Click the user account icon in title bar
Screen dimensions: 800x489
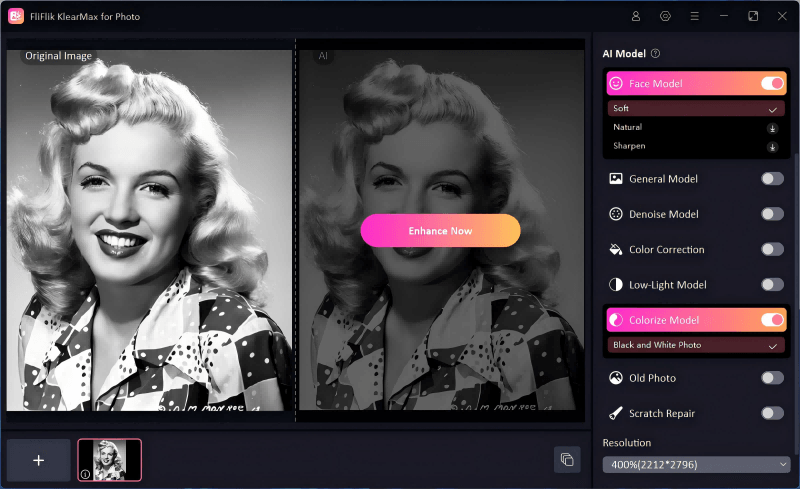click(x=636, y=16)
